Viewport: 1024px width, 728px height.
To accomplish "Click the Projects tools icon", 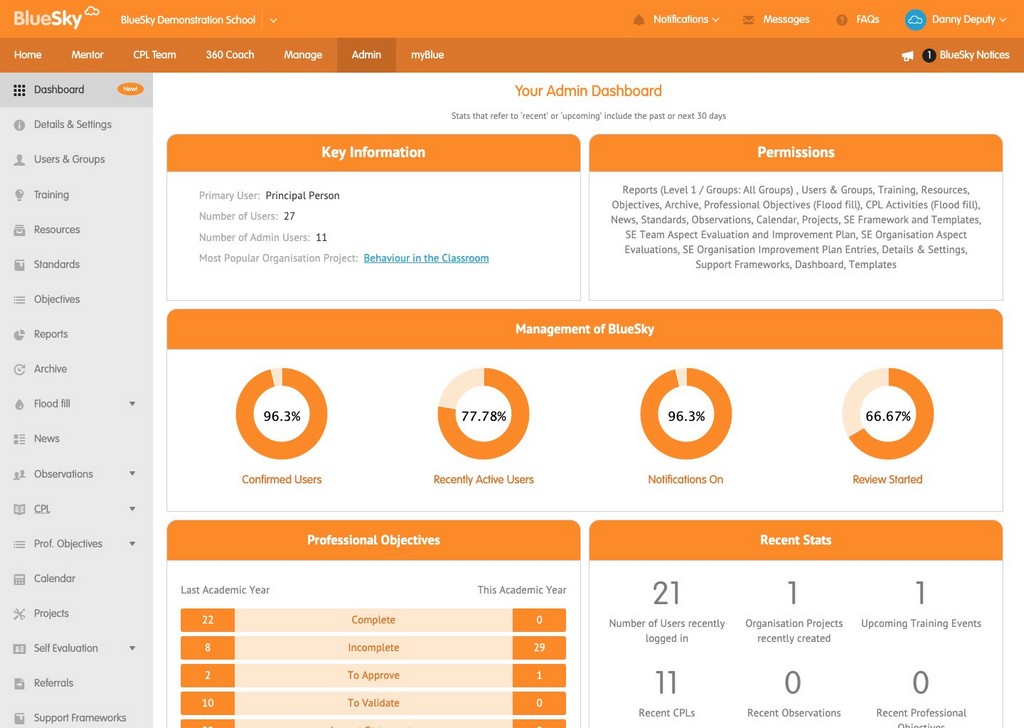I will [20, 614].
